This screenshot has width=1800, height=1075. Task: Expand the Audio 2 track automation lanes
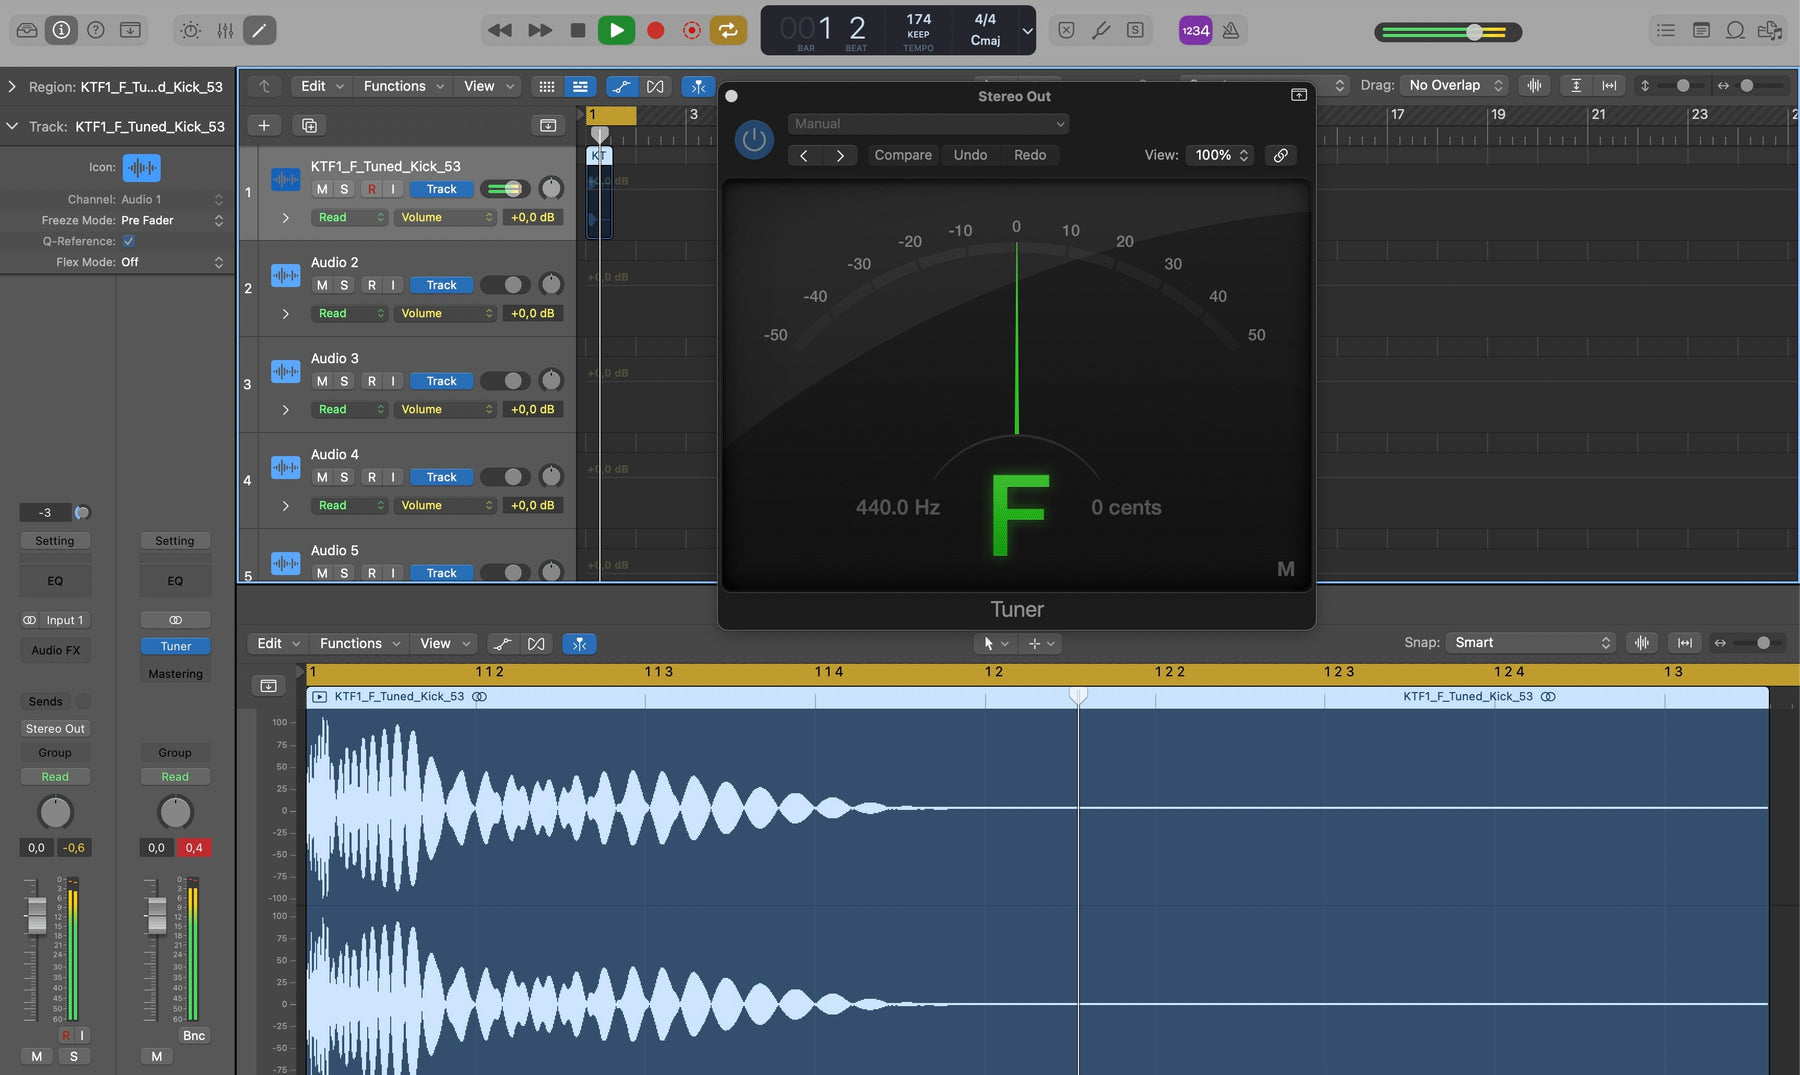coord(286,314)
